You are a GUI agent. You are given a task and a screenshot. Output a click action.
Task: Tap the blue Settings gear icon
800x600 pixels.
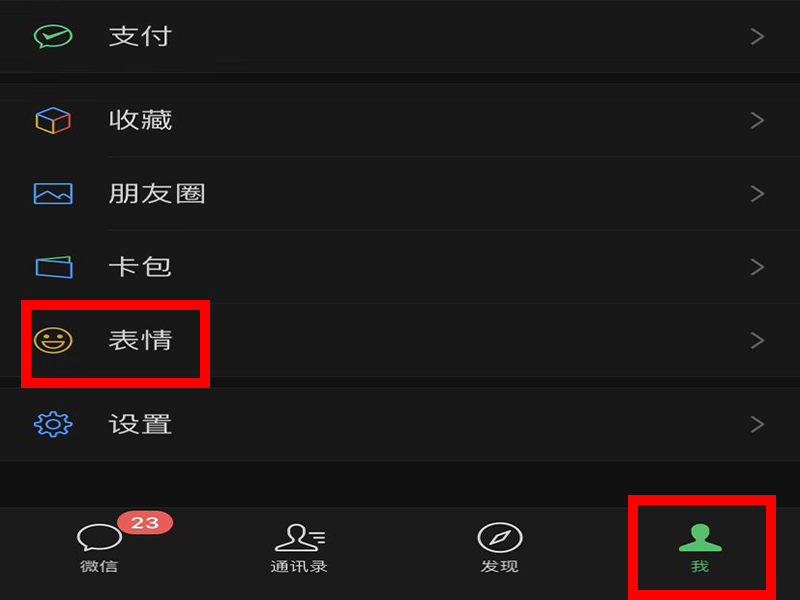click(x=53, y=424)
